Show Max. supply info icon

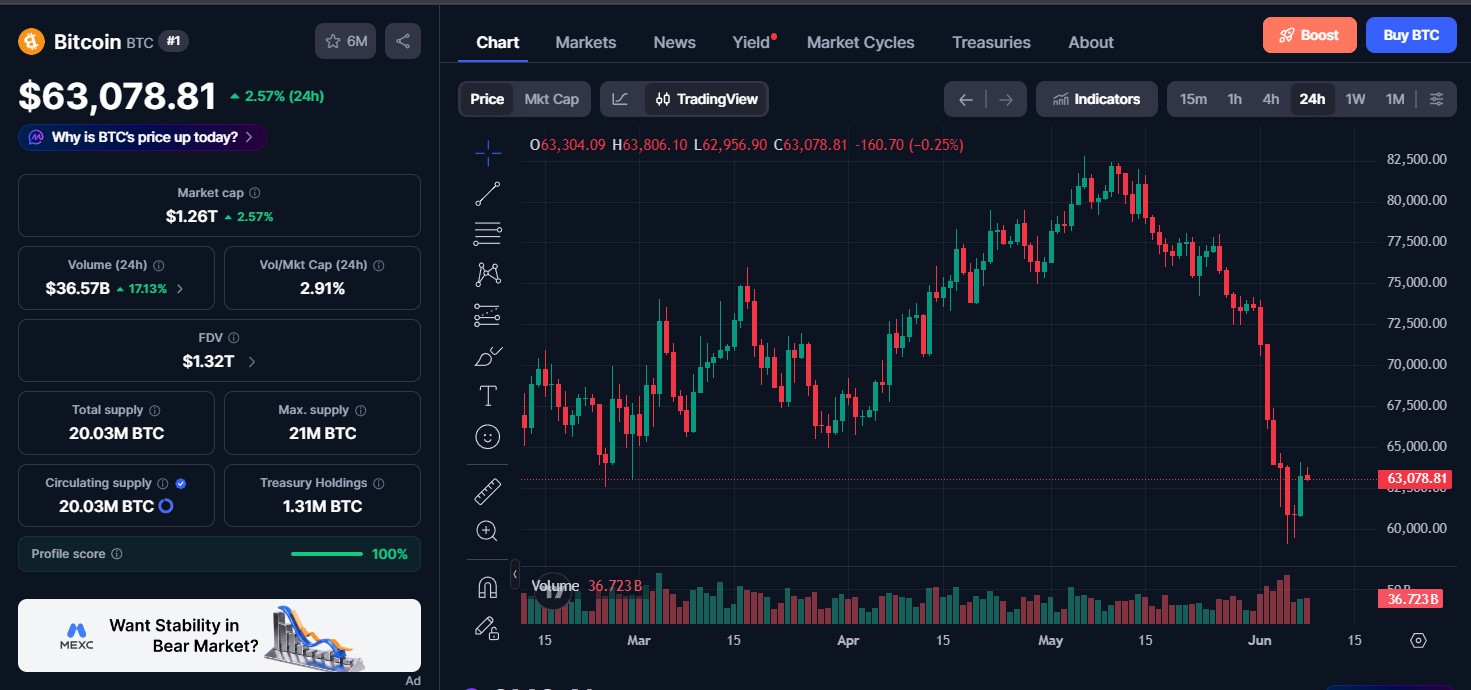(360, 410)
